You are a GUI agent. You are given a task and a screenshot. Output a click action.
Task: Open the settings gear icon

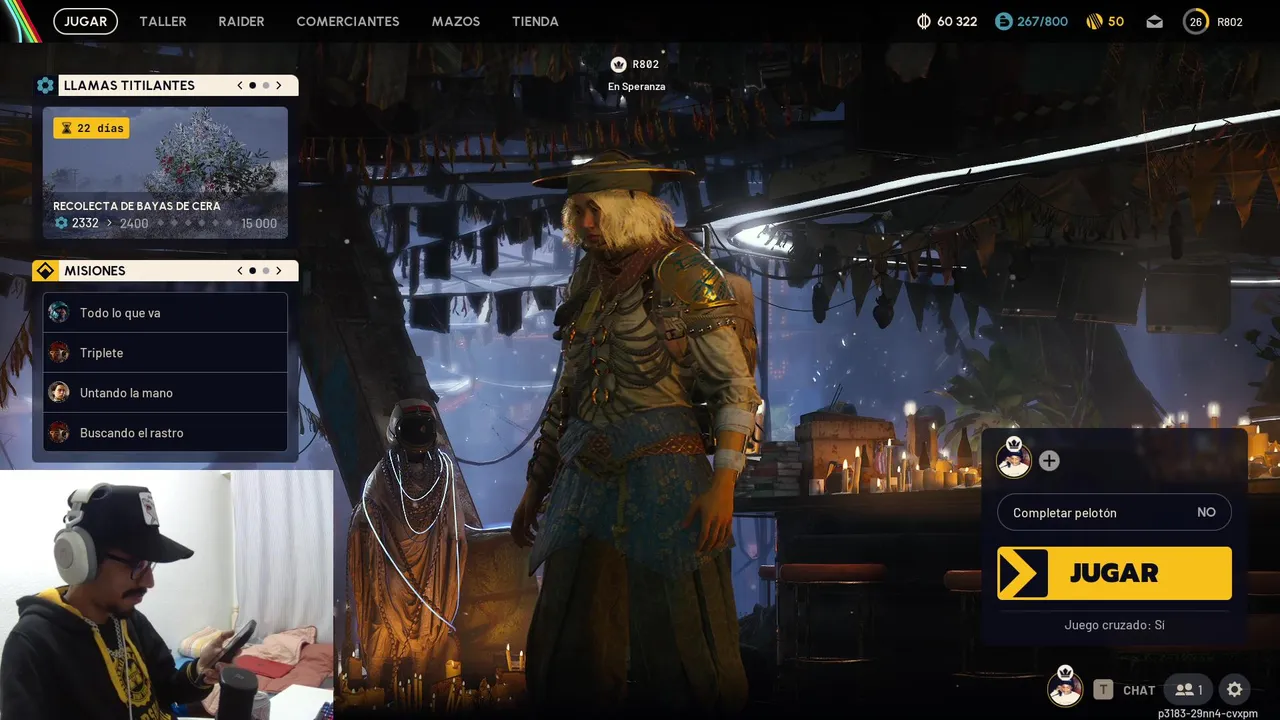(x=1235, y=689)
